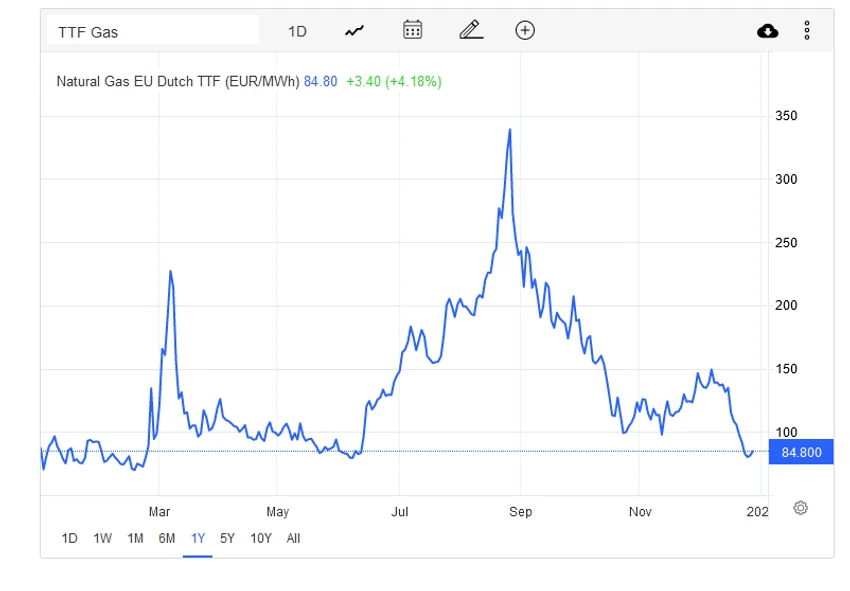Screen dimensions: 850x591
Task: Show the 10Y price history
Action: 261,538
